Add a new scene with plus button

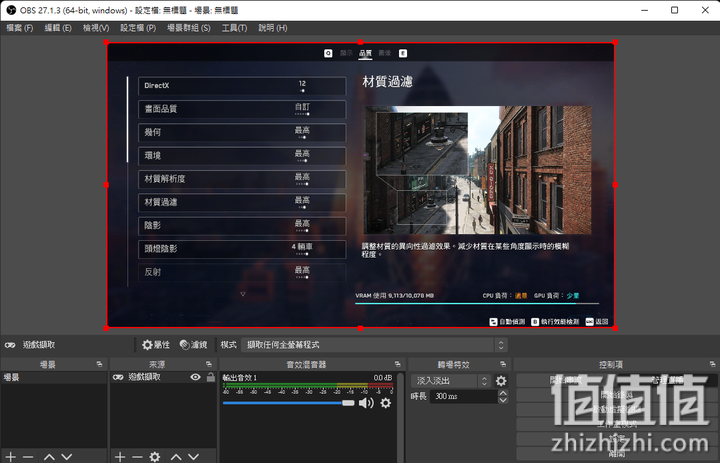pyautogui.click(x=11, y=457)
